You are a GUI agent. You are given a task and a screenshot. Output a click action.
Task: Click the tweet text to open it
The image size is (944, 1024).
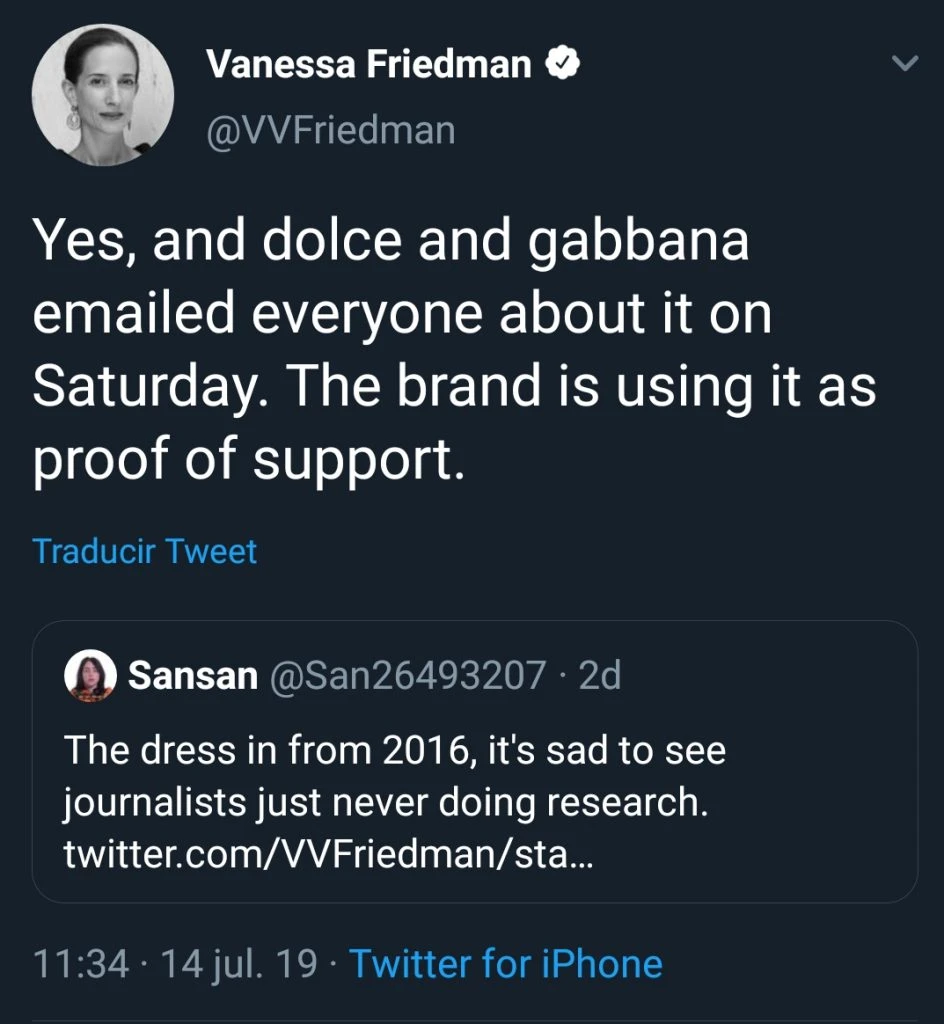450,345
